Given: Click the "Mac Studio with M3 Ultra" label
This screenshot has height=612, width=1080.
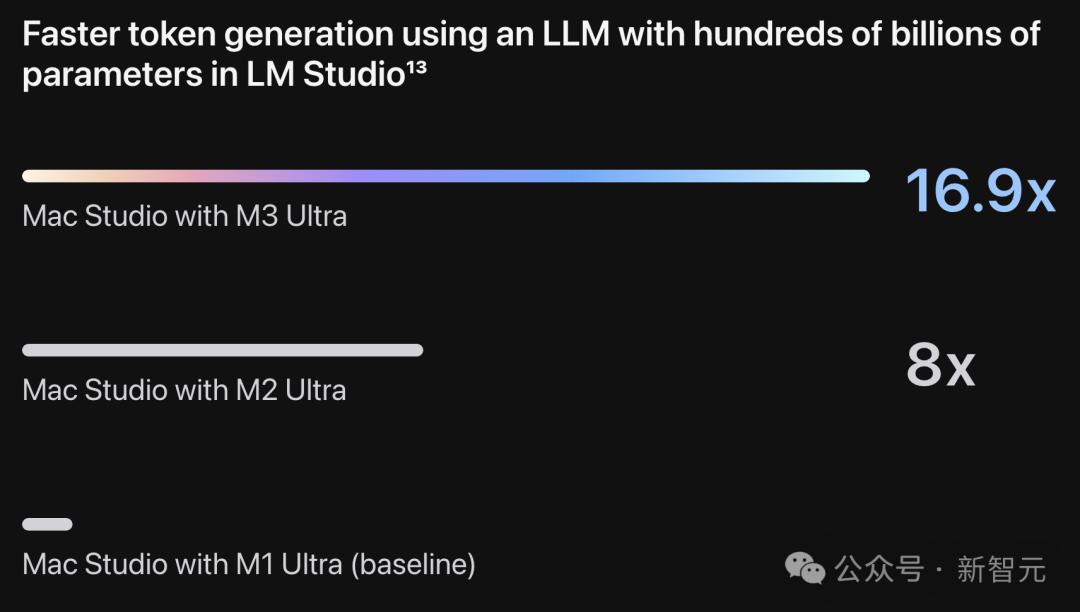Looking at the screenshot, I should (184, 216).
